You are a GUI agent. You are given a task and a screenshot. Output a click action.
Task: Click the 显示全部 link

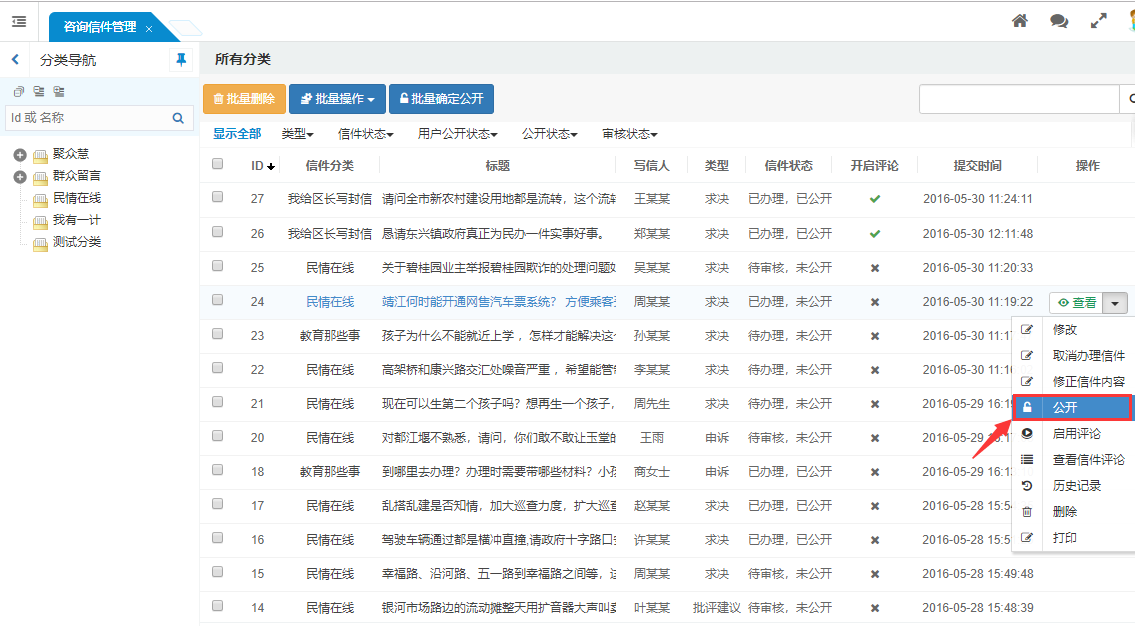point(237,134)
